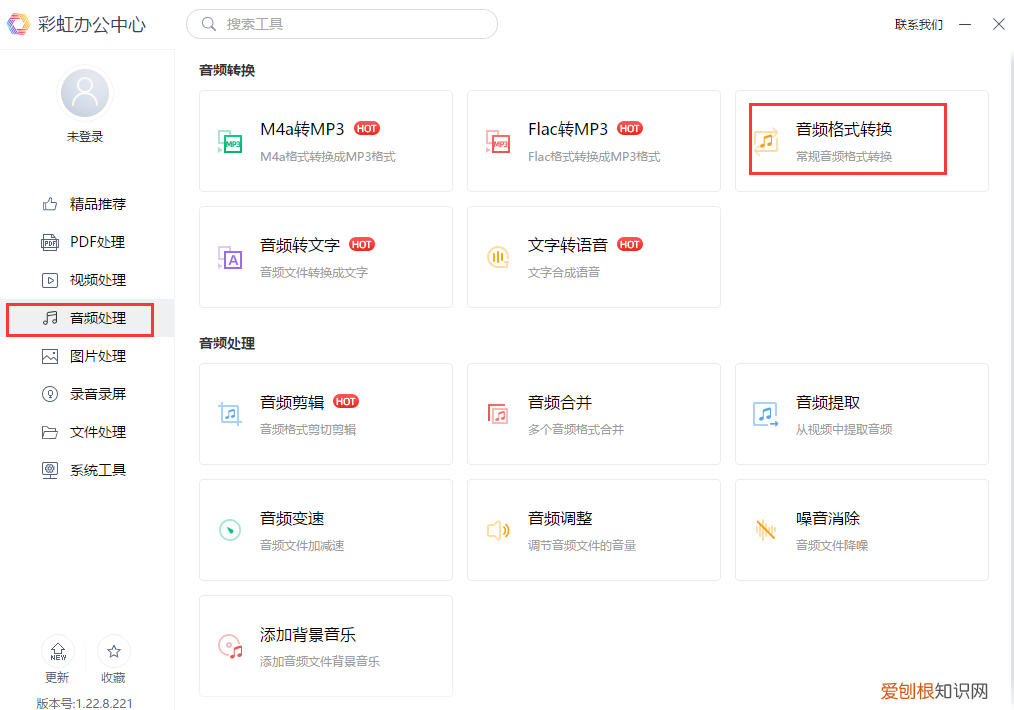Select the 音频格式转换 tool
The height and width of the screenshot is (710, 1014).
(847, 140)
